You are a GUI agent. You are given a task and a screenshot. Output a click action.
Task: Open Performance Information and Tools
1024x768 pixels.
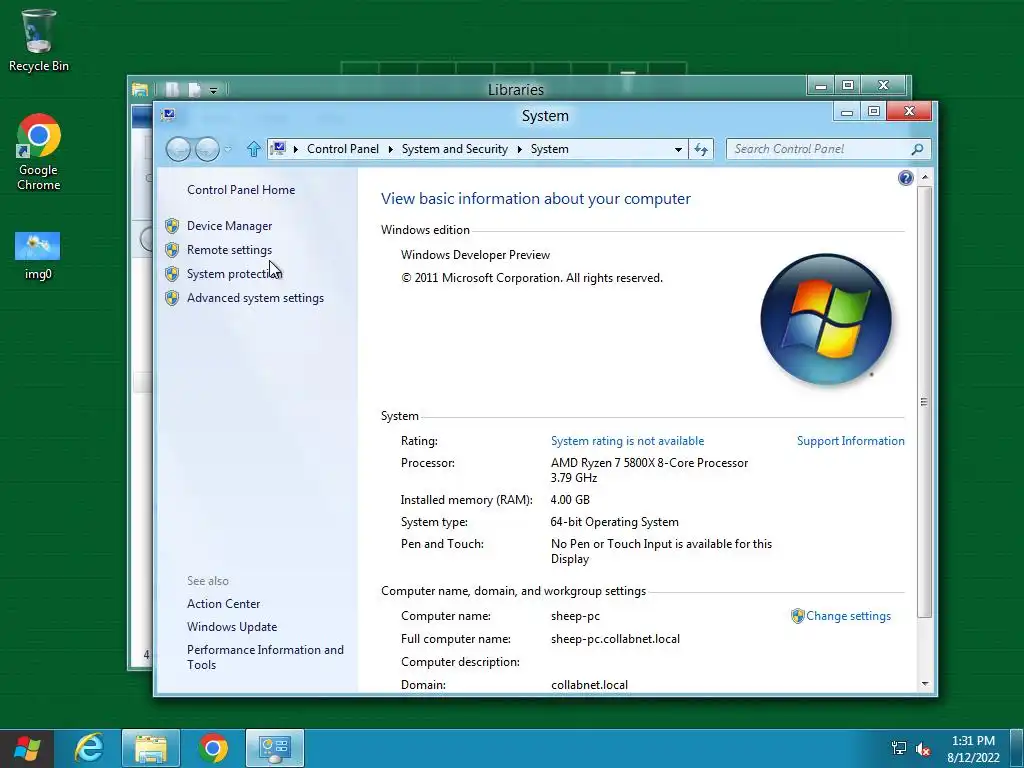(x=265, y=657)
